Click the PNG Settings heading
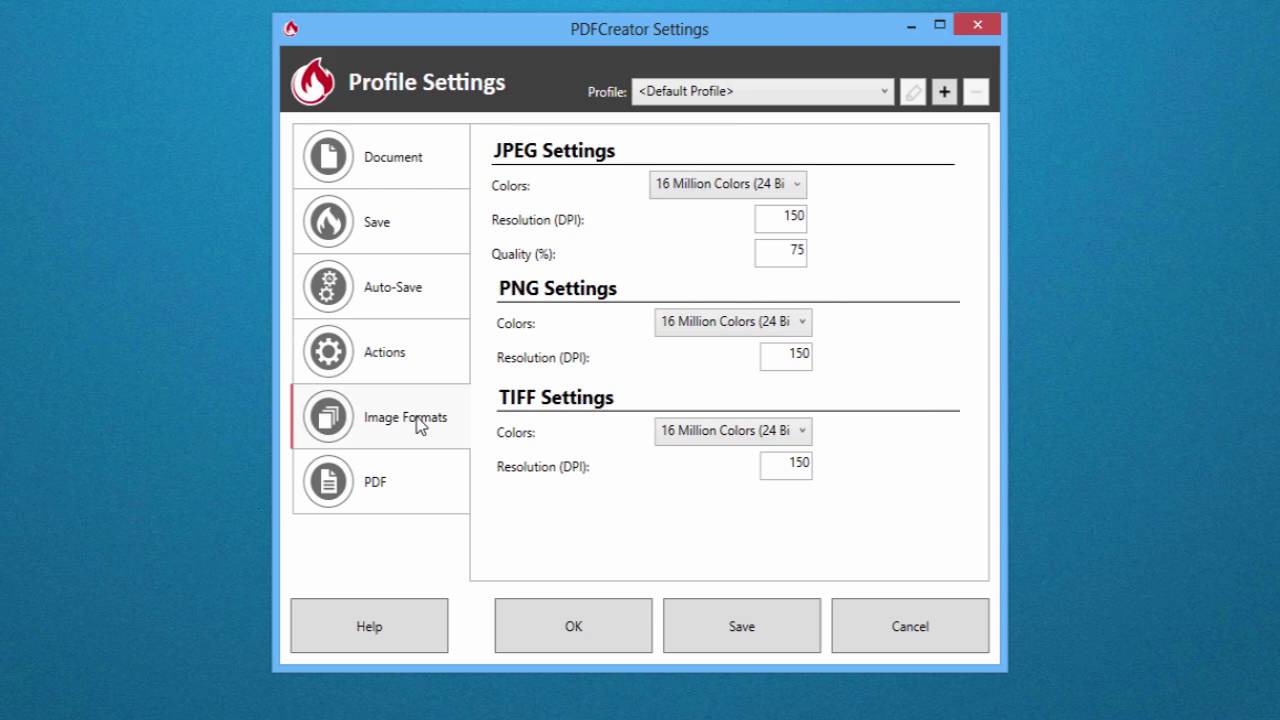The width and height of the screenshot is (1280, 720). click(558, 288)
